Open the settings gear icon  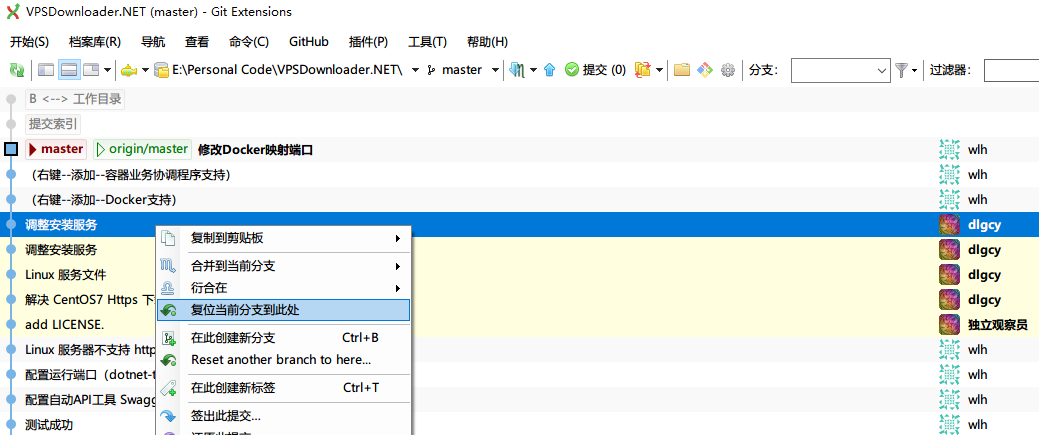(x=728, y=70)
